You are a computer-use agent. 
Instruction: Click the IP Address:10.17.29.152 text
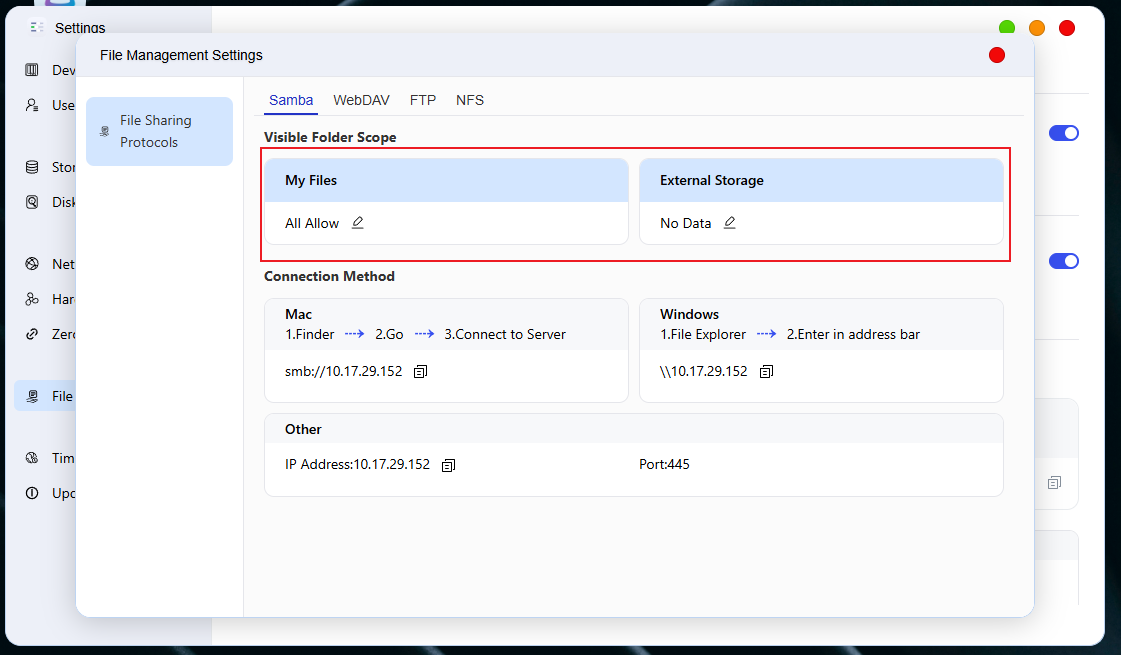click(x=357, y=465)
